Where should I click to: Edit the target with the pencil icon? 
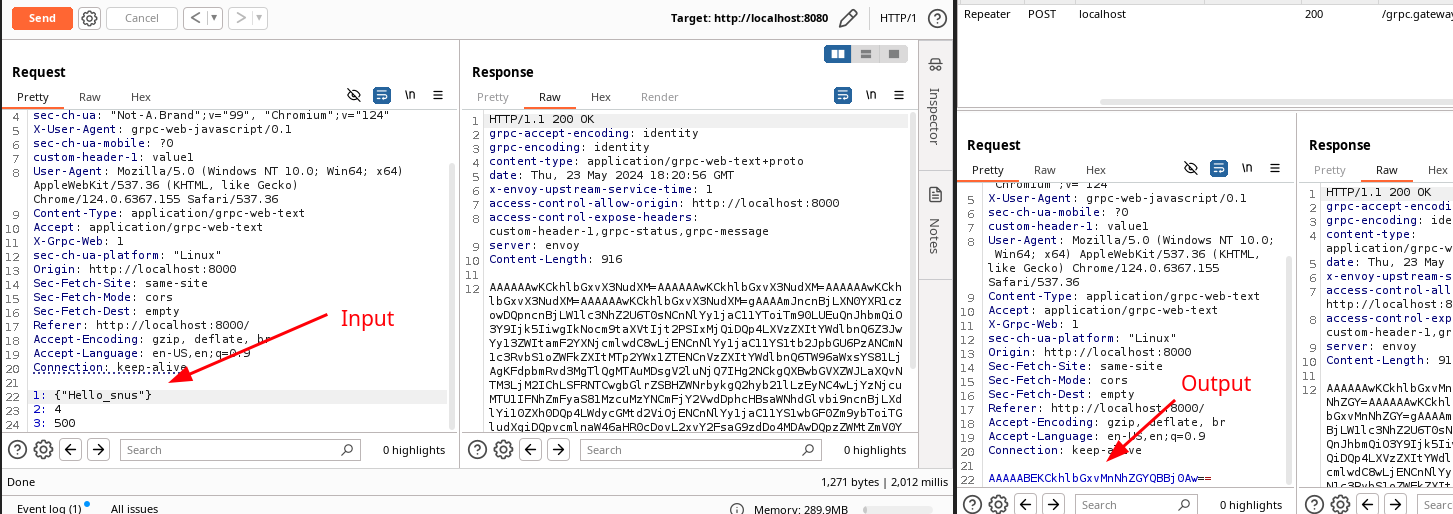(x=848, y=18)
